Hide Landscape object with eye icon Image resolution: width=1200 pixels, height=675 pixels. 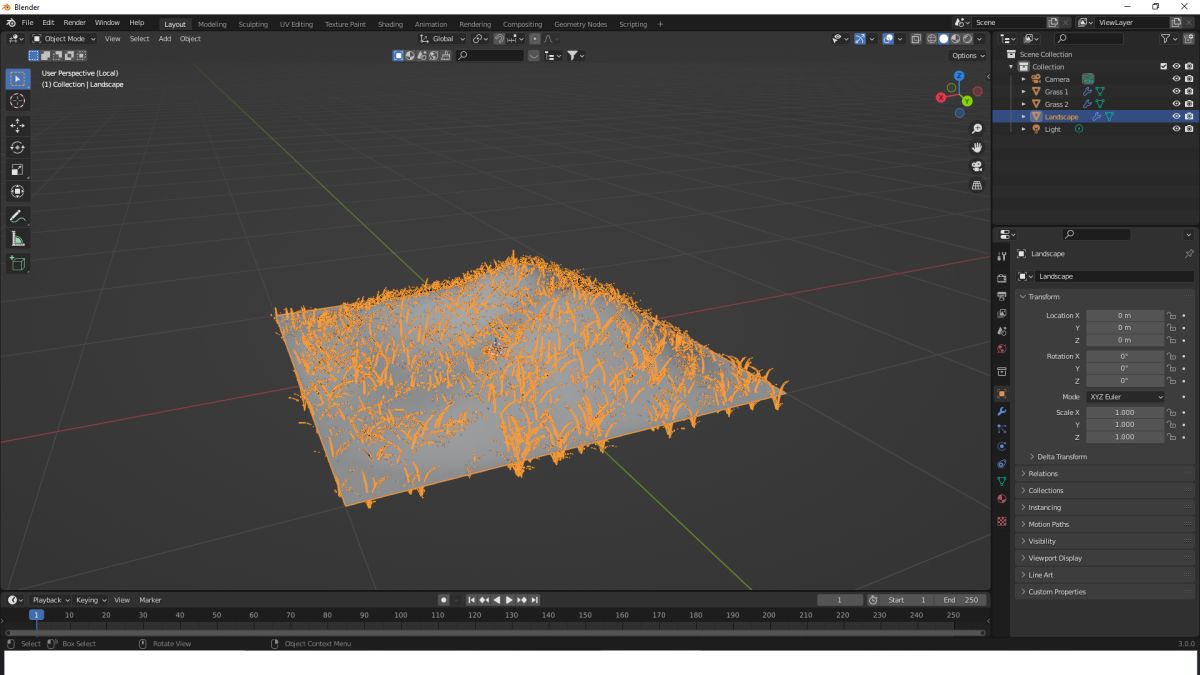[1176, 116]
